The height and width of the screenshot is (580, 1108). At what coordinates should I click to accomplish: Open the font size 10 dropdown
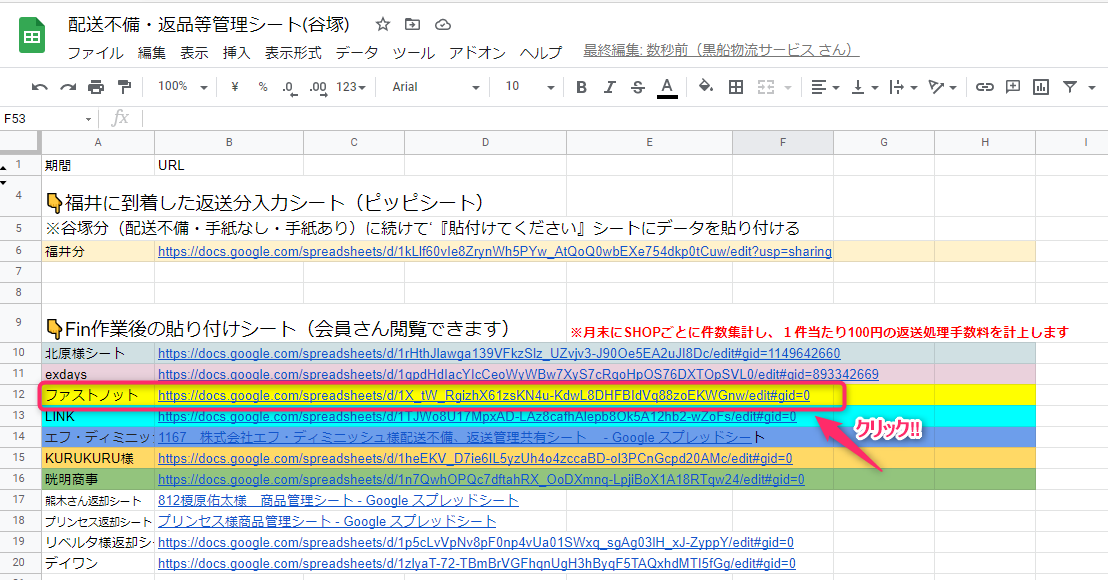point(529,87)
